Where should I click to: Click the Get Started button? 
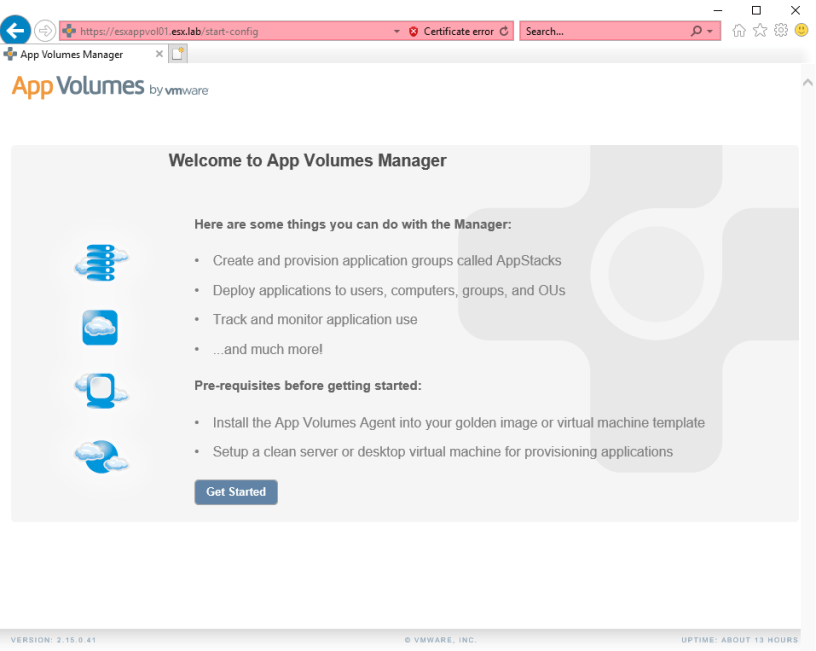[x=236, y=492]
